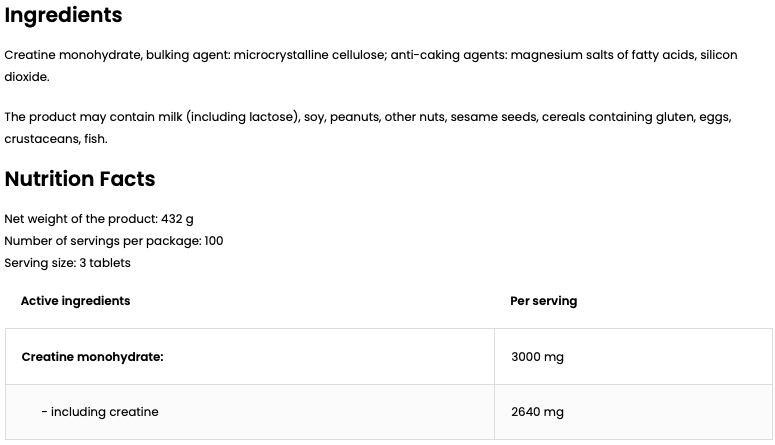
Task: Click the "Per serving" column header
Action: click(x=543, y=300)
